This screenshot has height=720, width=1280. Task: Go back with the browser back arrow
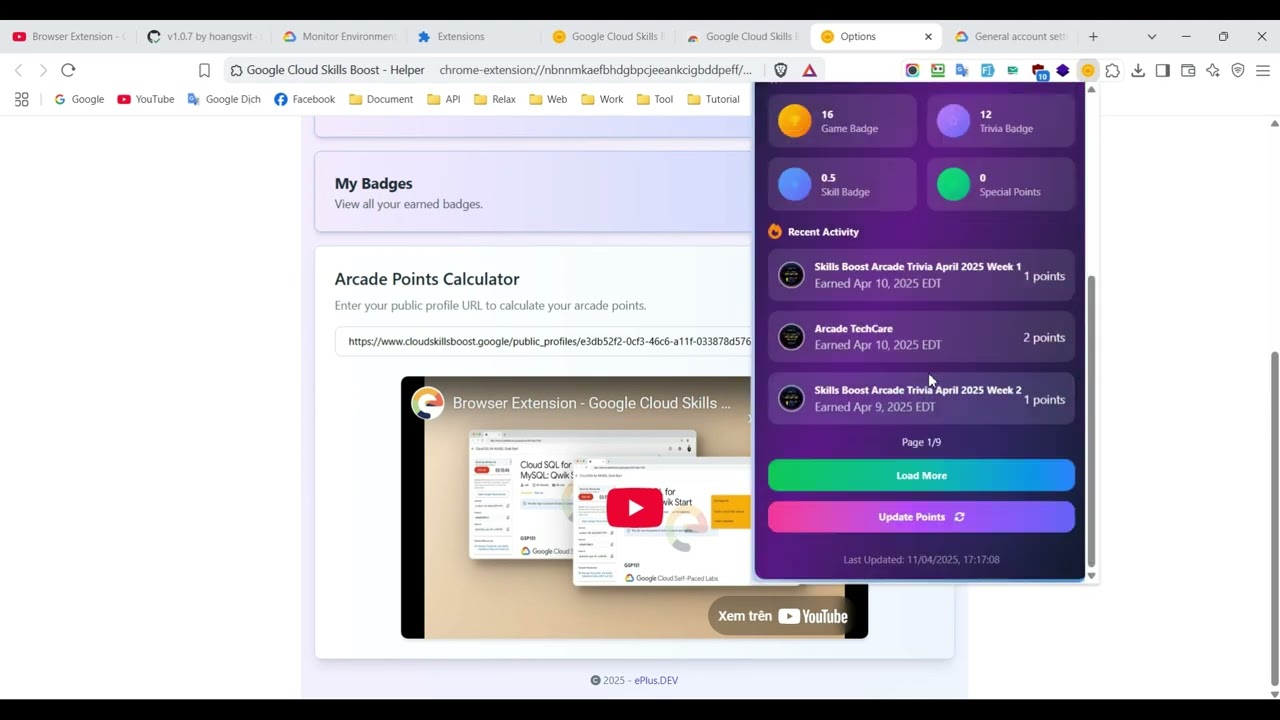18,70
